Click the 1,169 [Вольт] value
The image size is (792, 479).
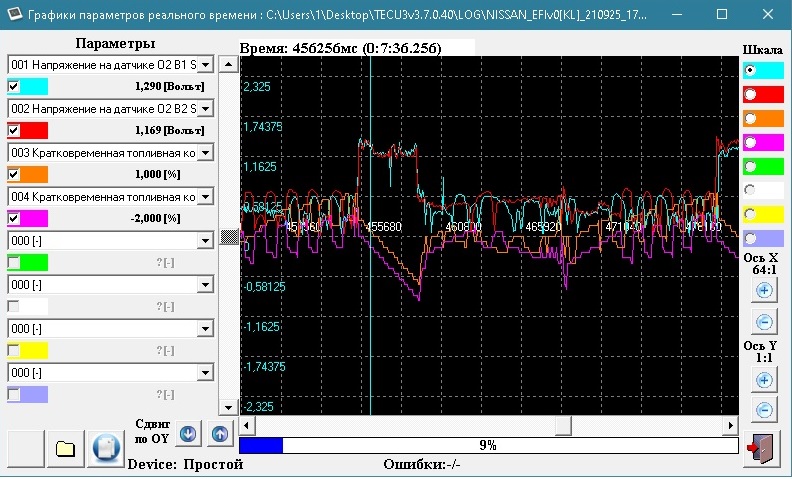tap(170, 130)
